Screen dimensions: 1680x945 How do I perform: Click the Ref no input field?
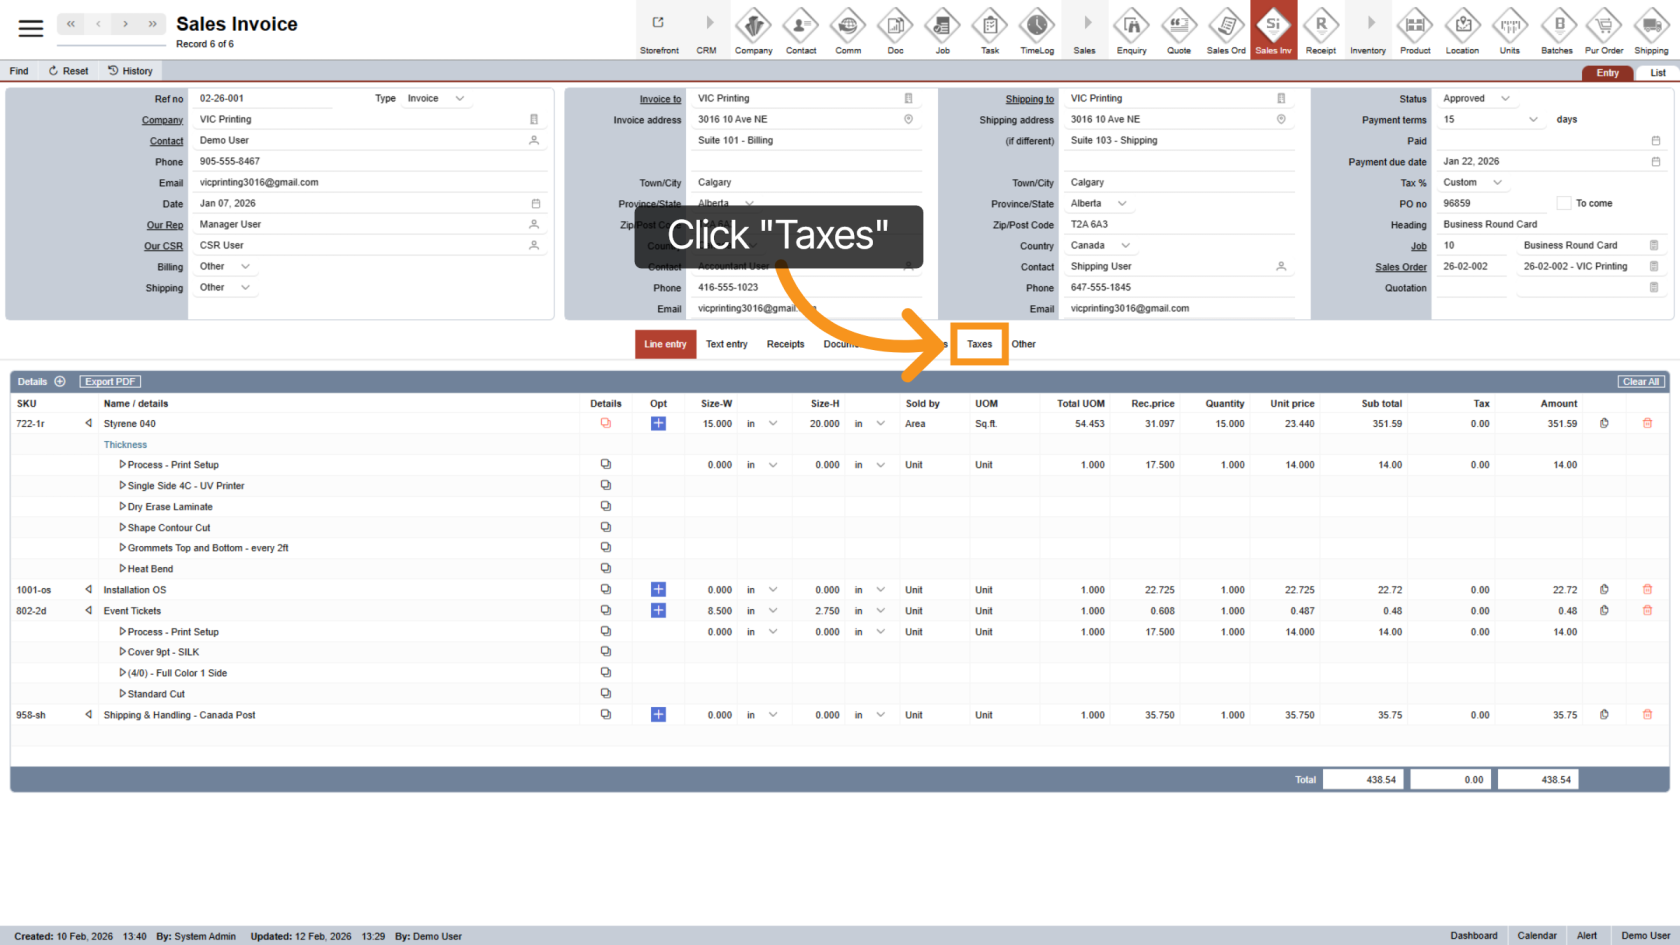[265, 98]
